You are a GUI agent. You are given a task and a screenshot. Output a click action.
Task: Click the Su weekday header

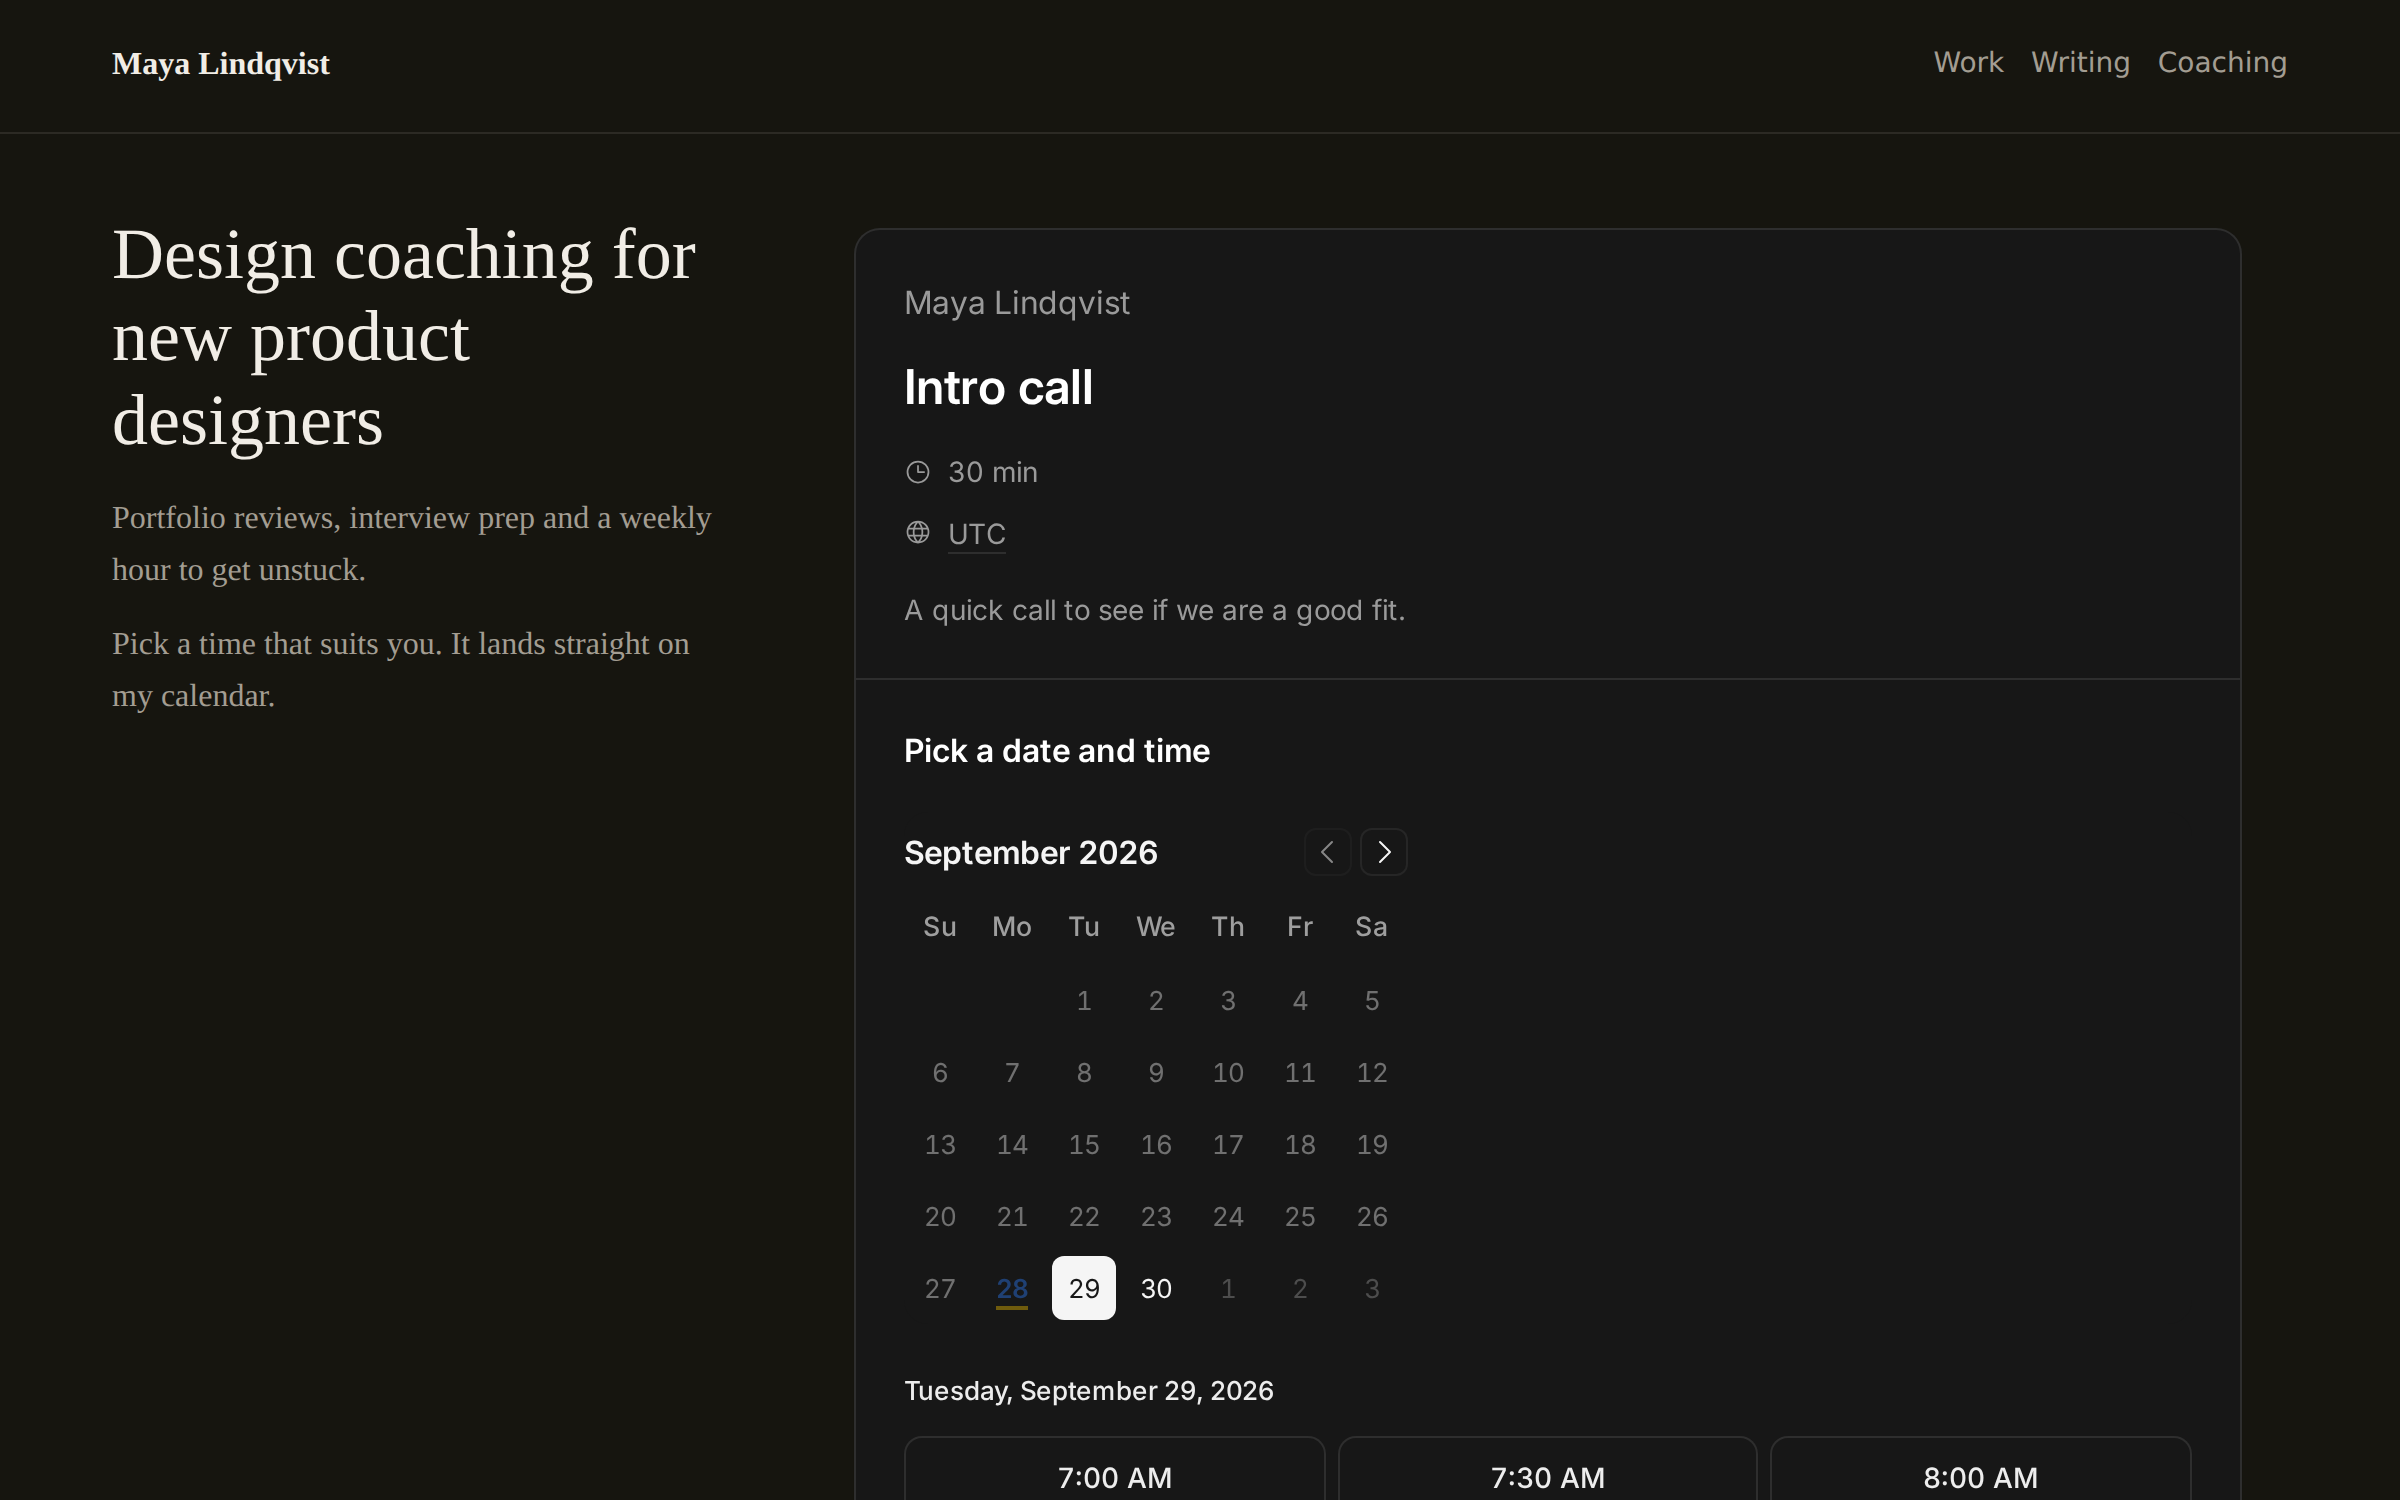point(940,927)
